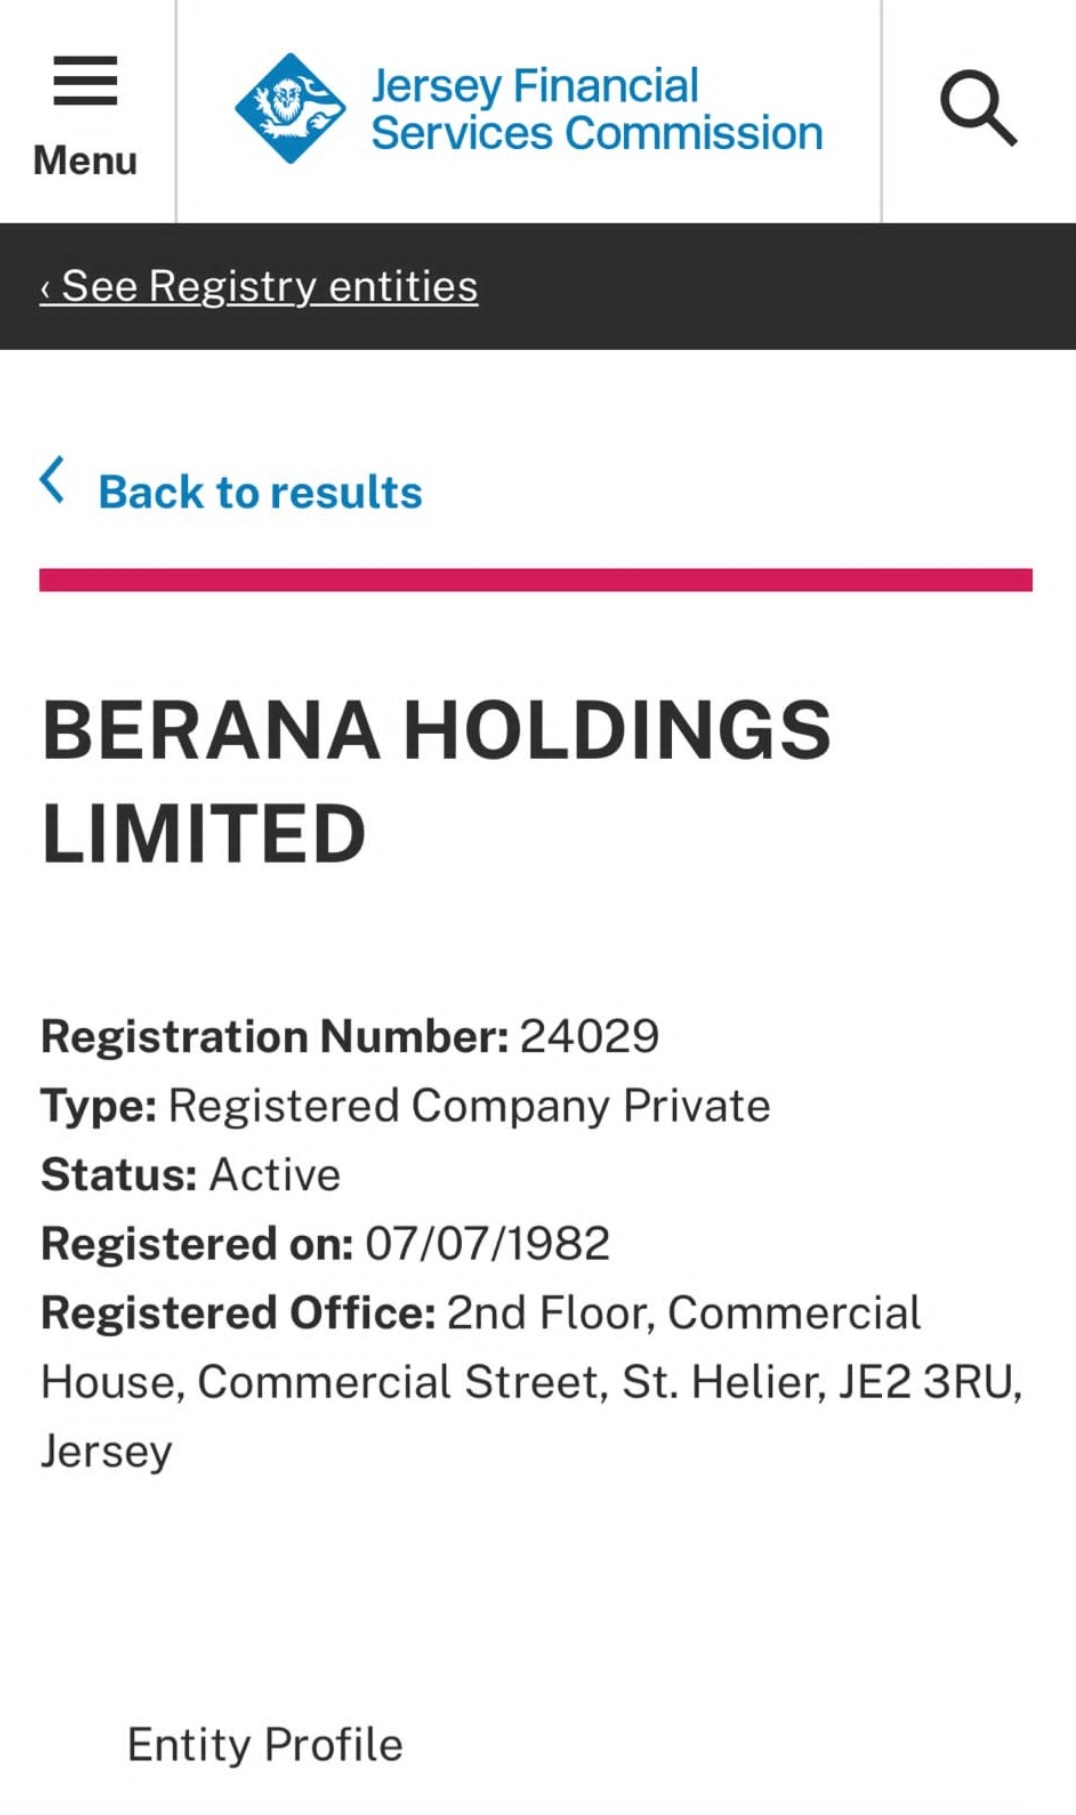The height and width of the screenshot is (1815, 1076).
Task: Click the Registration Number label
Action: pyautogui.click(x=275, y=1036)
